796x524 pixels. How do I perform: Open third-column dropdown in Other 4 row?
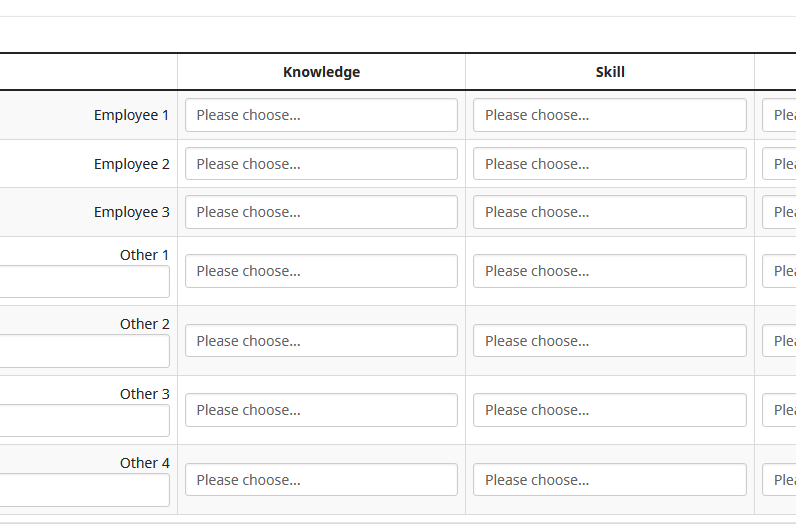780,480
